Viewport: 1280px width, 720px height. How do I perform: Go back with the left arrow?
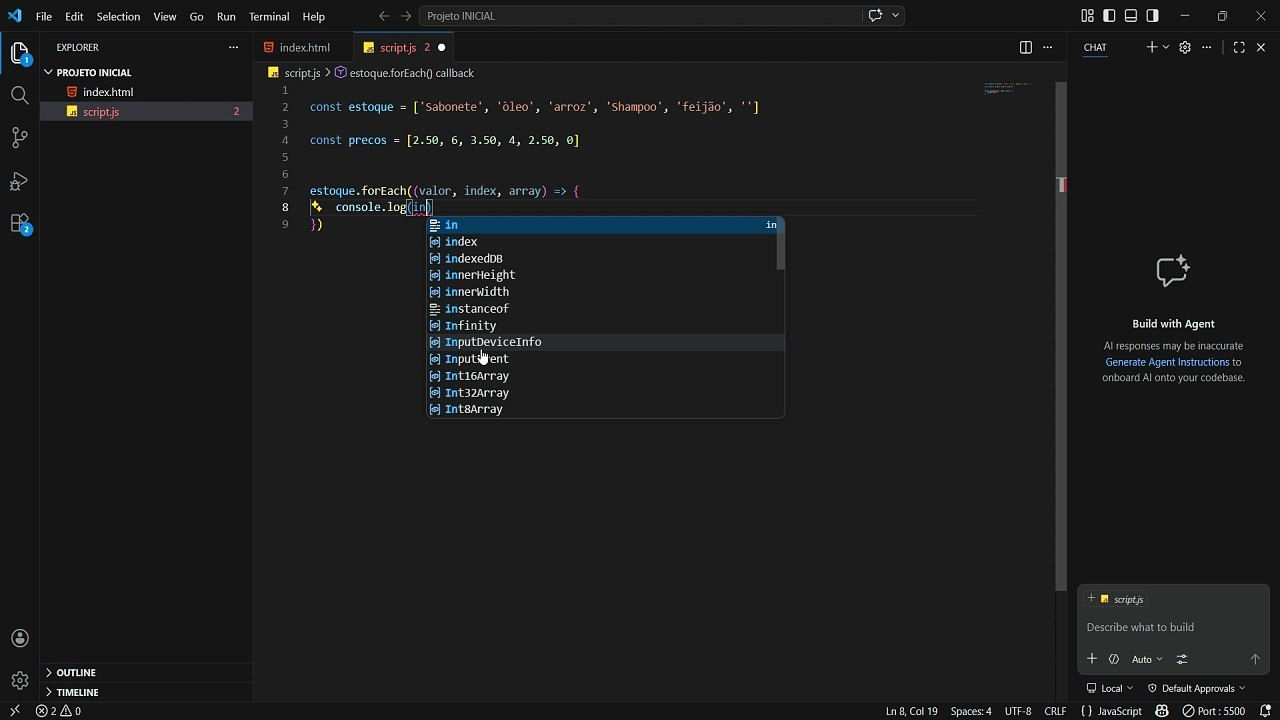[x=384, y=16]
